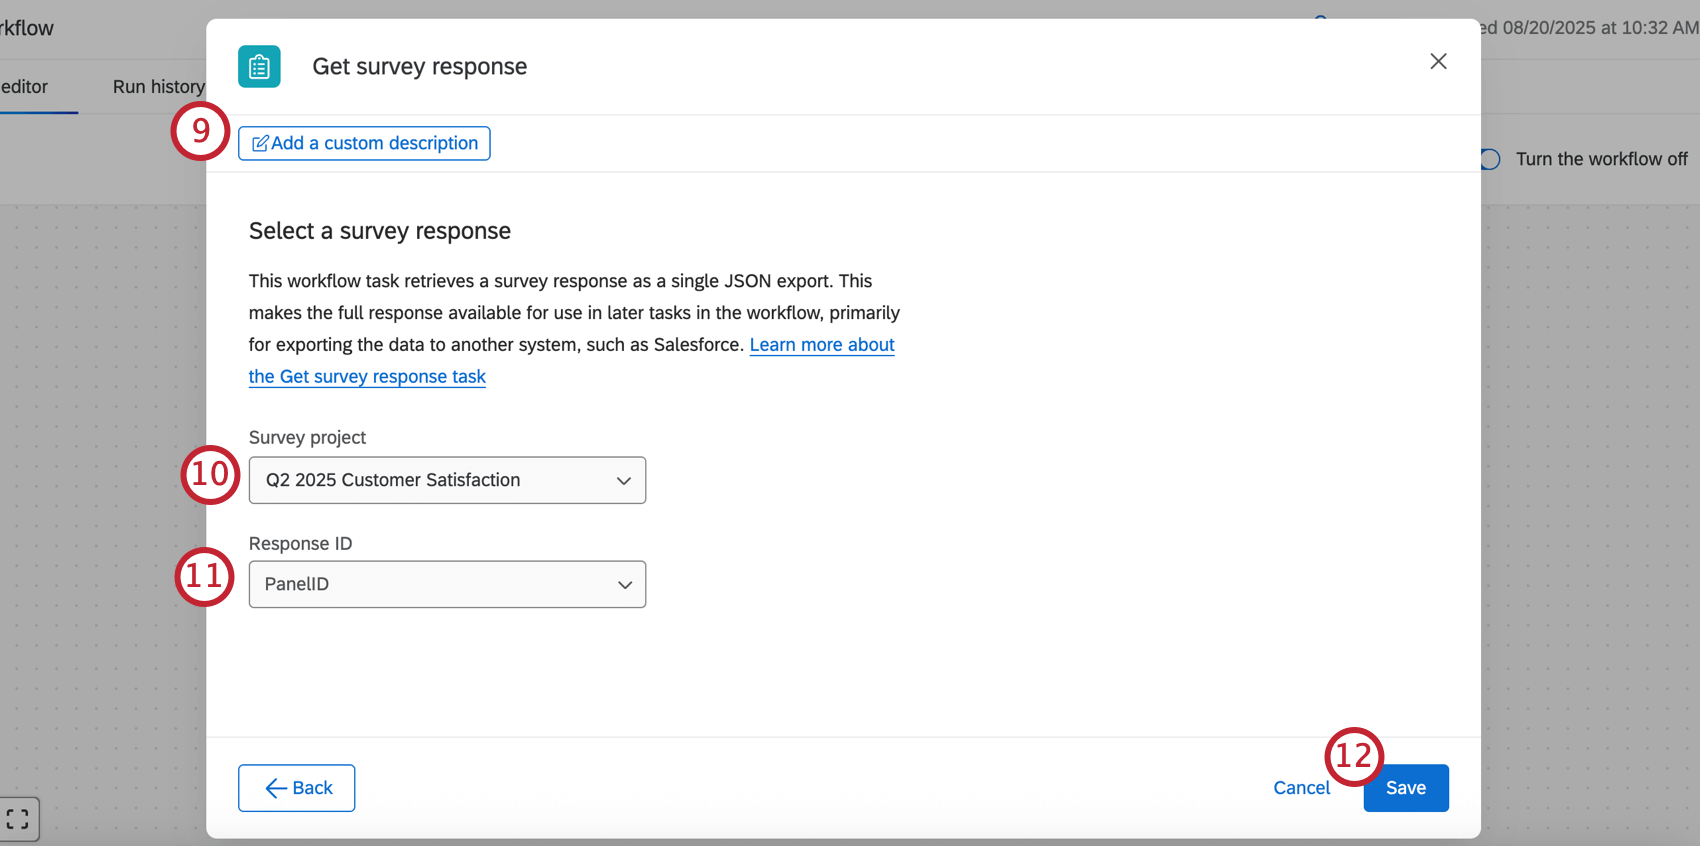This screenshot has width=1700, height=846.
Task: Expand the Response ID dropdown
Action: coord(447,584)
